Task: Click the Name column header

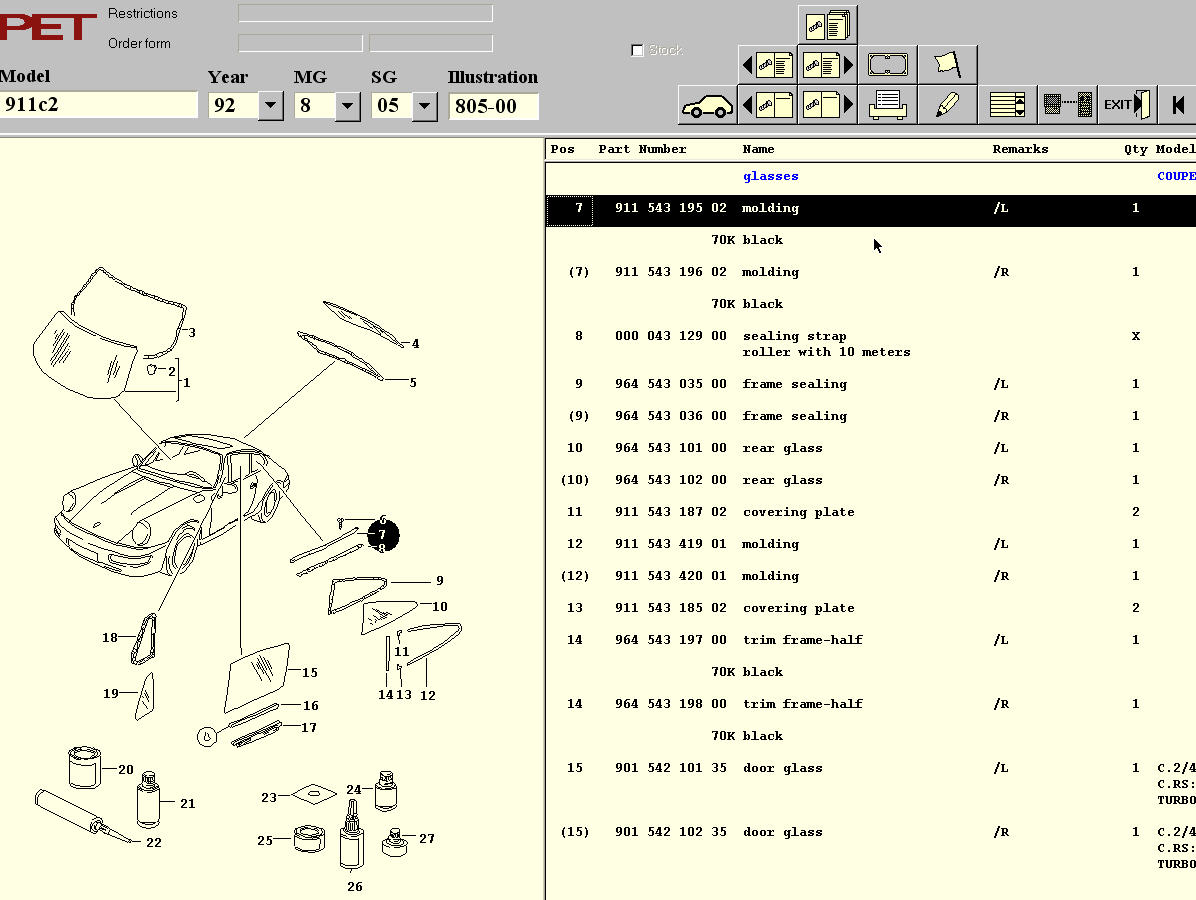Action: 758,149
